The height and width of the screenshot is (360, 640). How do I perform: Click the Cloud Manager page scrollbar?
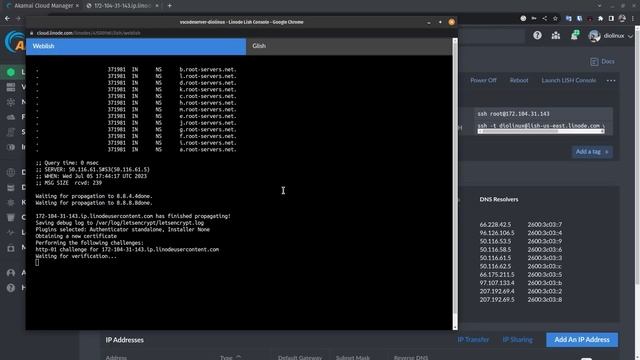[x=637, y=155]
